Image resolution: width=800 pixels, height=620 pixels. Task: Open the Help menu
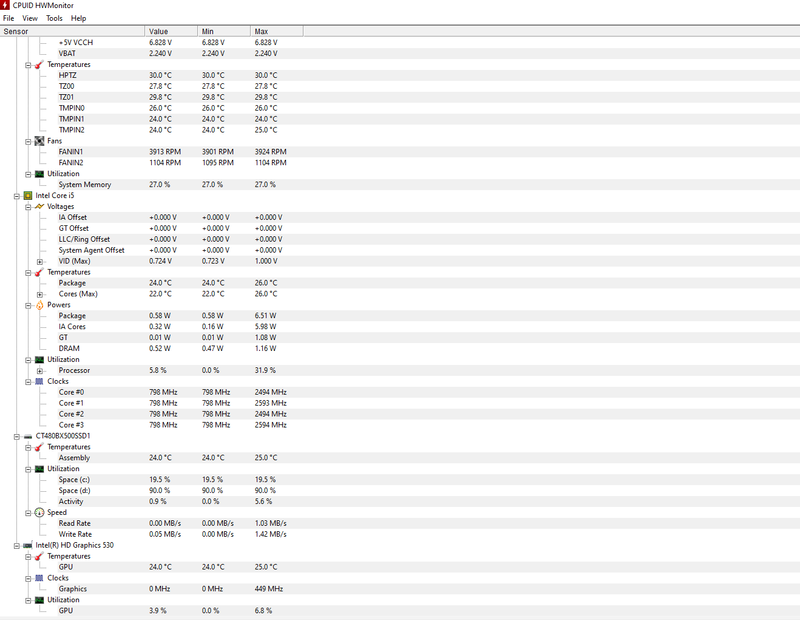click(x=79, y=18)
